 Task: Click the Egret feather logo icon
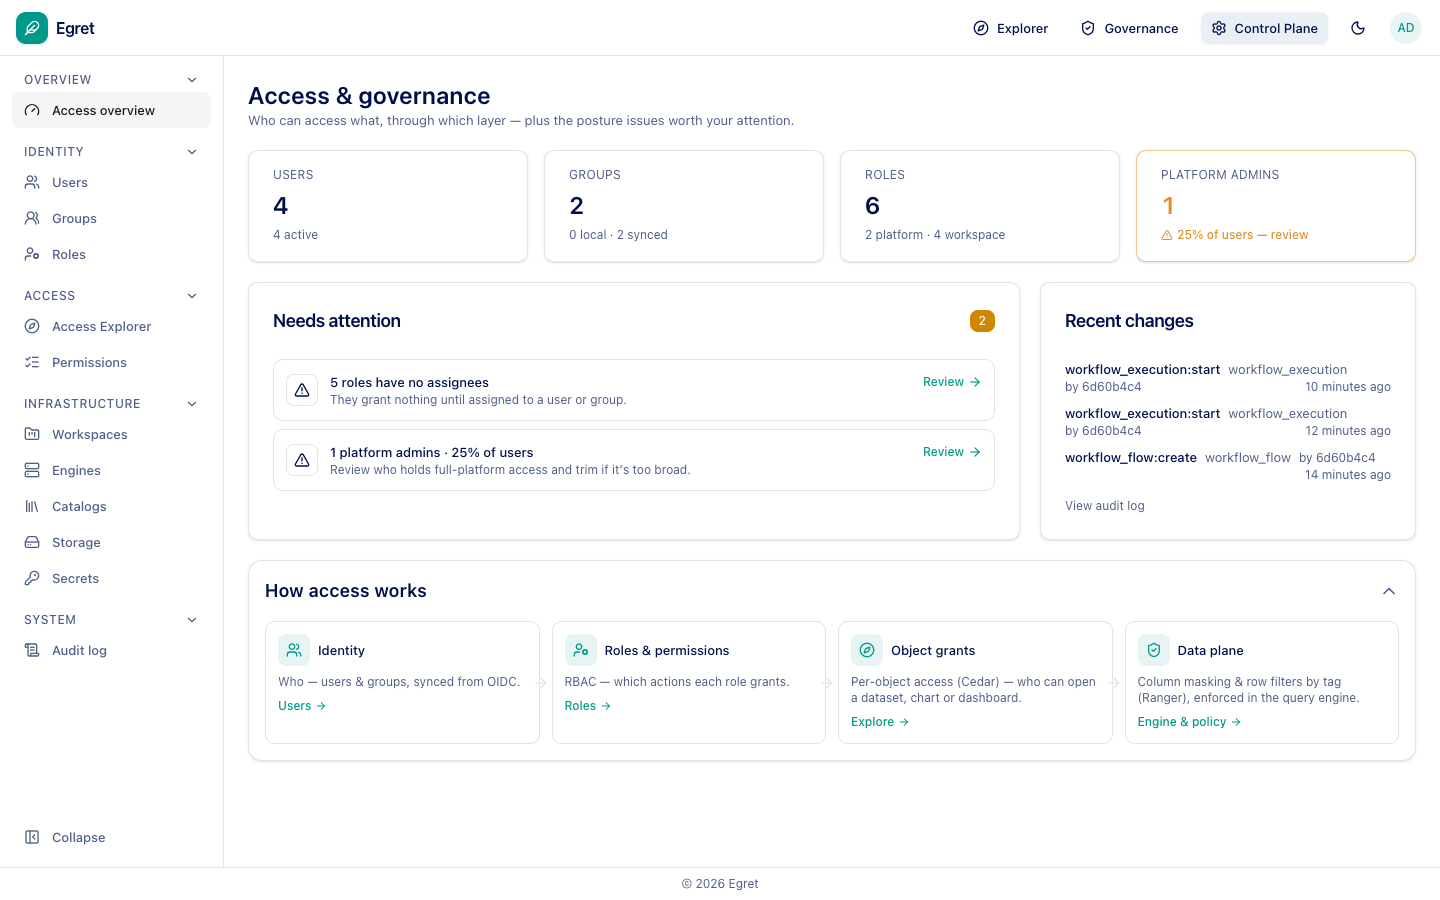click(x=32, y=28)
